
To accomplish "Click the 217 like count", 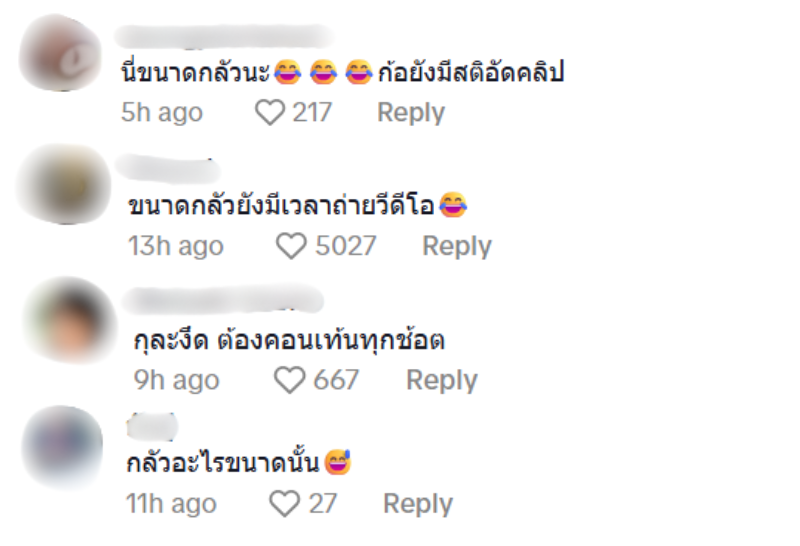I will coord(312,113).
